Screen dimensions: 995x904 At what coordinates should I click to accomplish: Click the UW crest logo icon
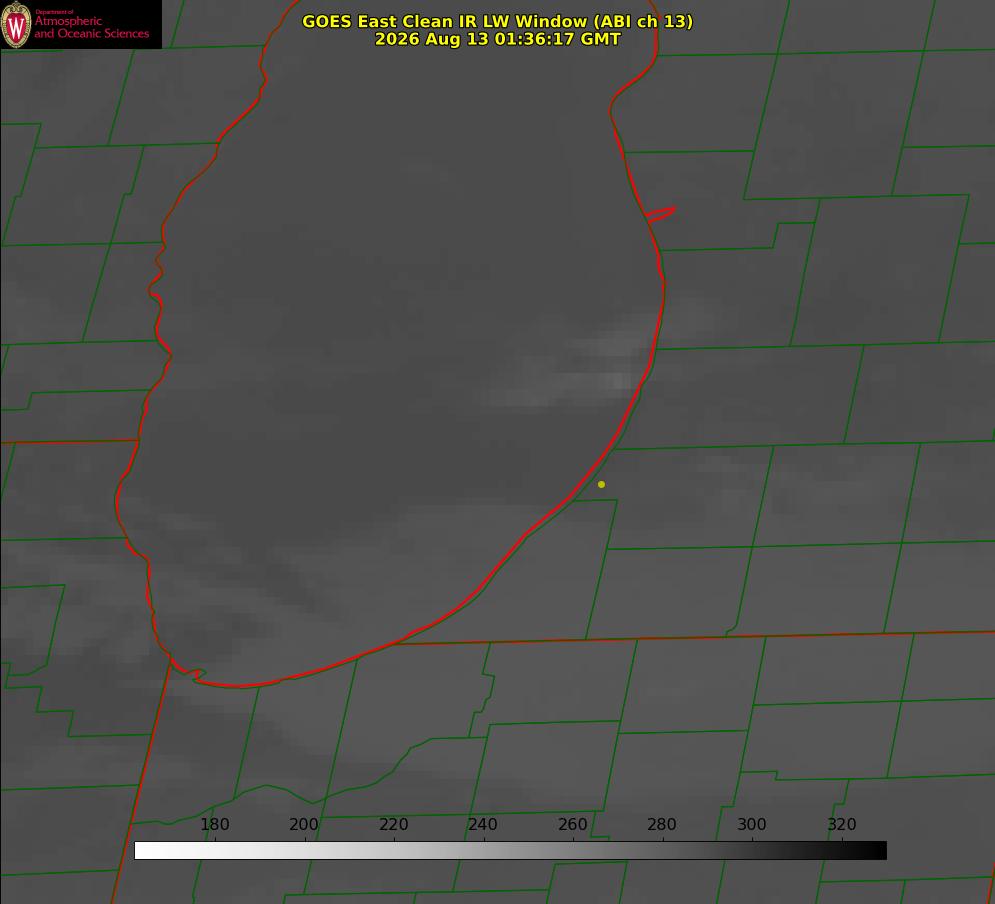16,24
